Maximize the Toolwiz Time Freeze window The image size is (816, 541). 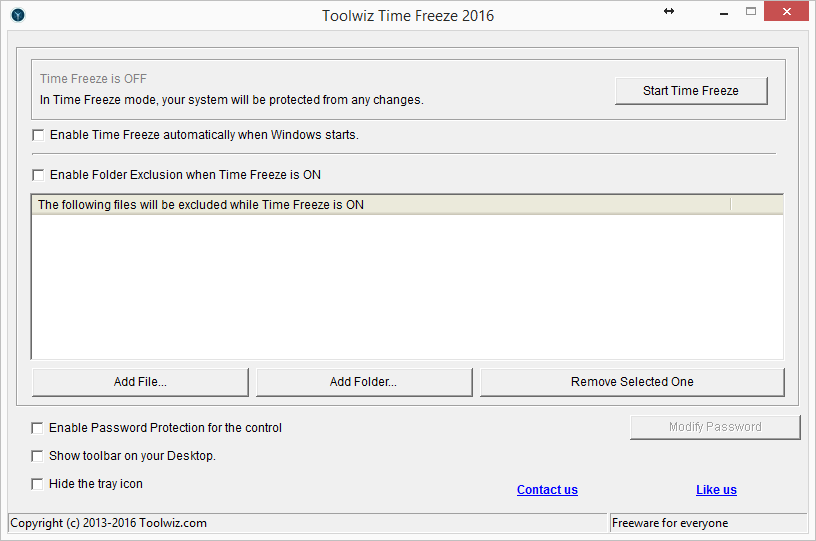[x=751, y=11]
